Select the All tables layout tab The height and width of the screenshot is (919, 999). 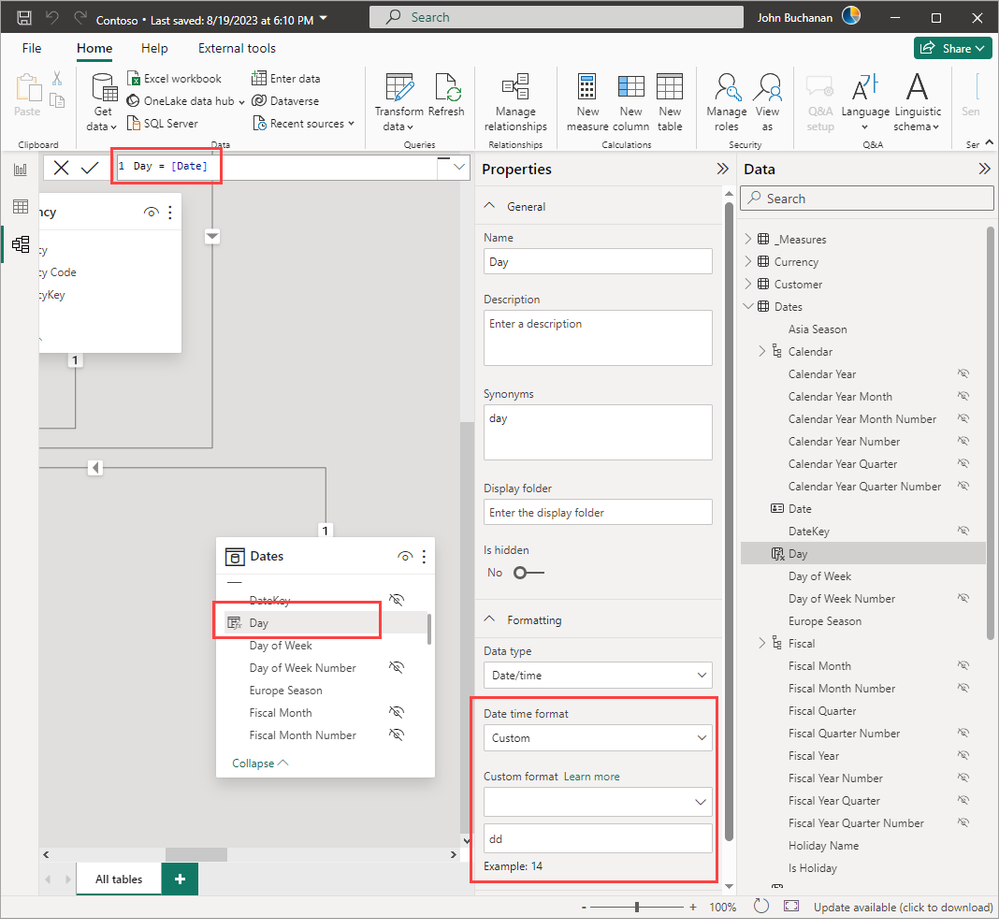tap(119, 879)
